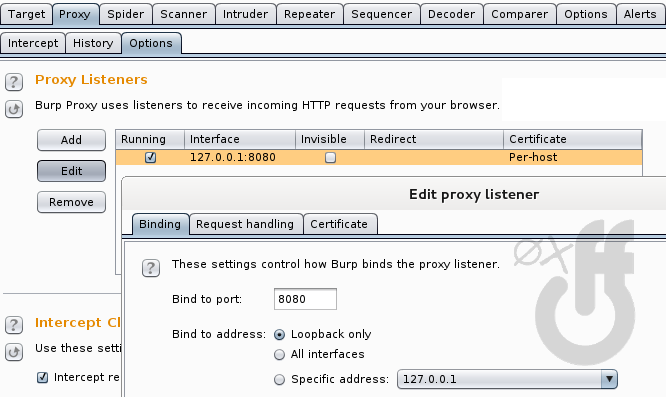Viewport: 666px width, 397px height.
Task: Switch to the Proxy tab
Action: tap(75, 14)
